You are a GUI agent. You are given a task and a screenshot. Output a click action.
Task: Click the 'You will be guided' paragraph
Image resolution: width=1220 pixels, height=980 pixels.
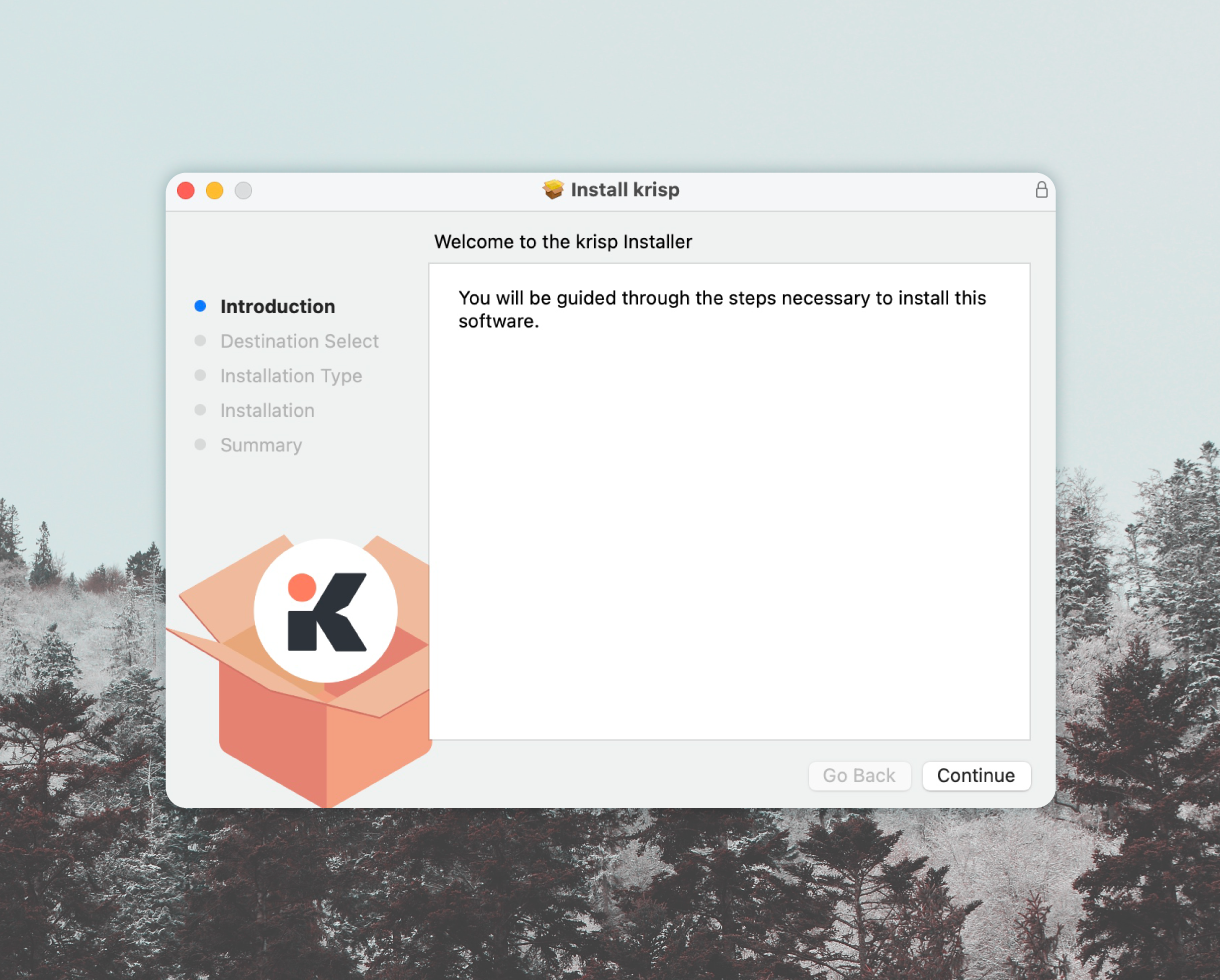click(722, 310)
